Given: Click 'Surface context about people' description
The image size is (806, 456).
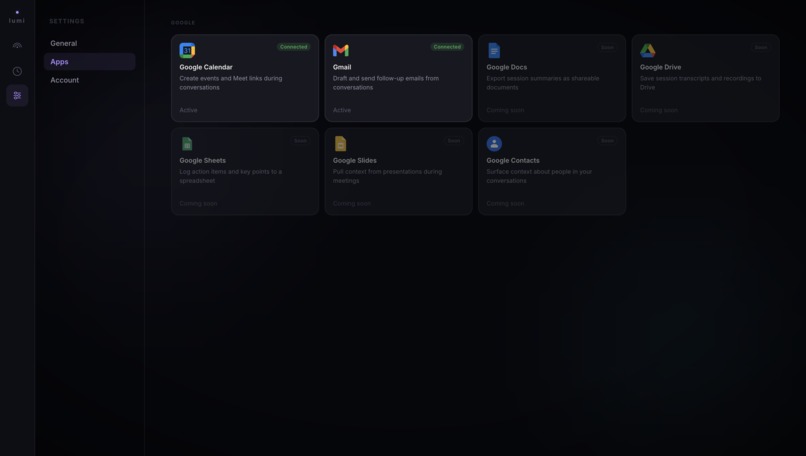Looking at the screenshot, I should (x=539, y=176).
